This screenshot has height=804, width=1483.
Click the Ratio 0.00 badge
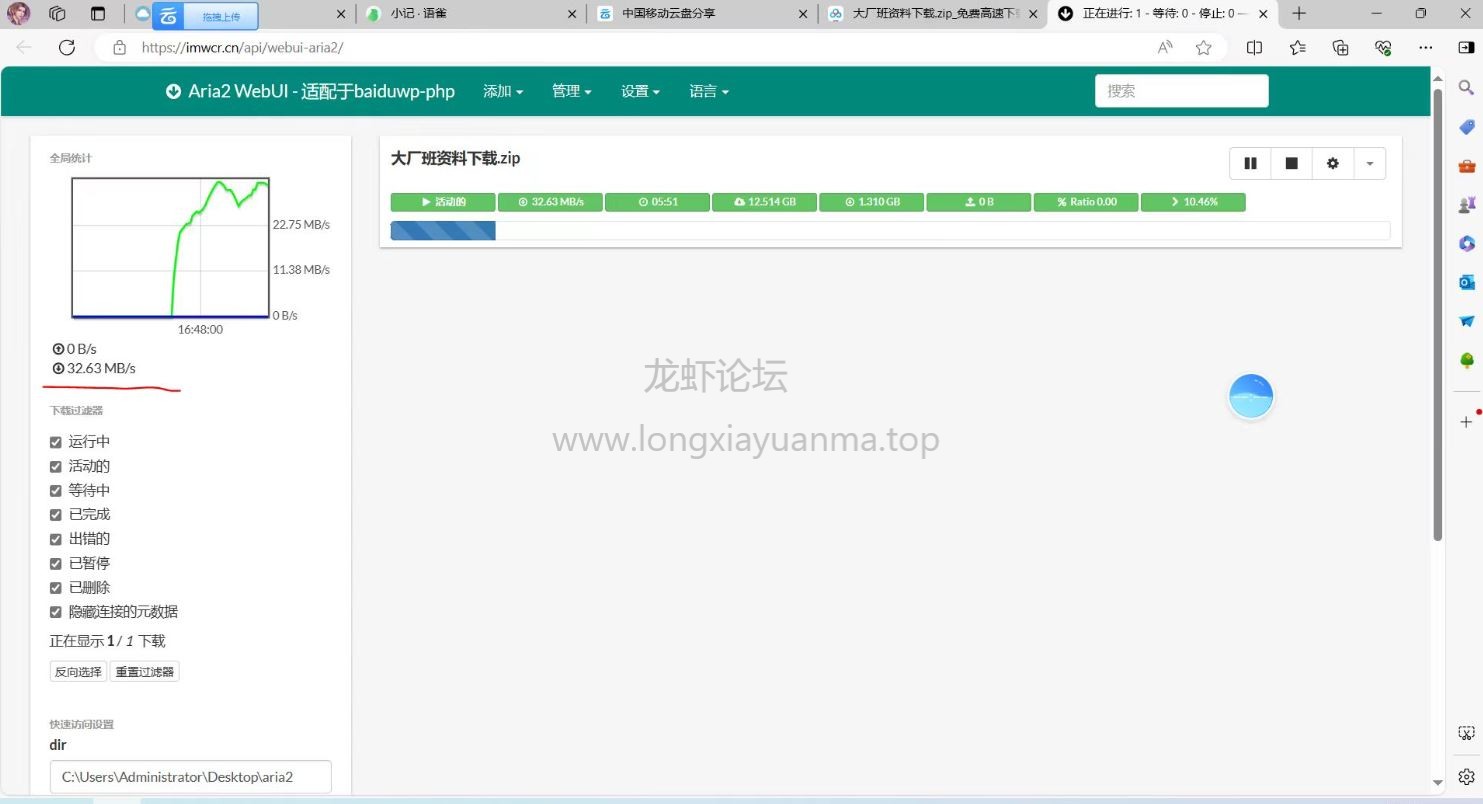[x=1086, y=202]
